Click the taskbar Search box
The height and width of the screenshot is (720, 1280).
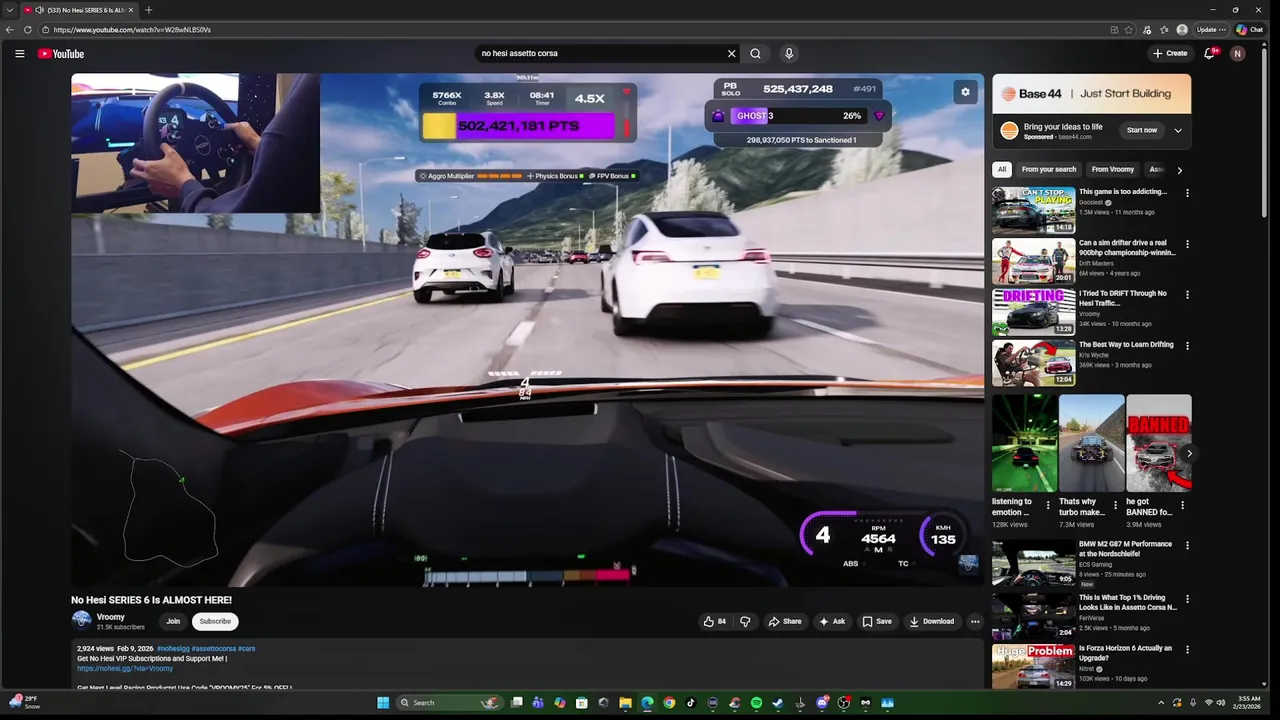click(x=448, y=703)
